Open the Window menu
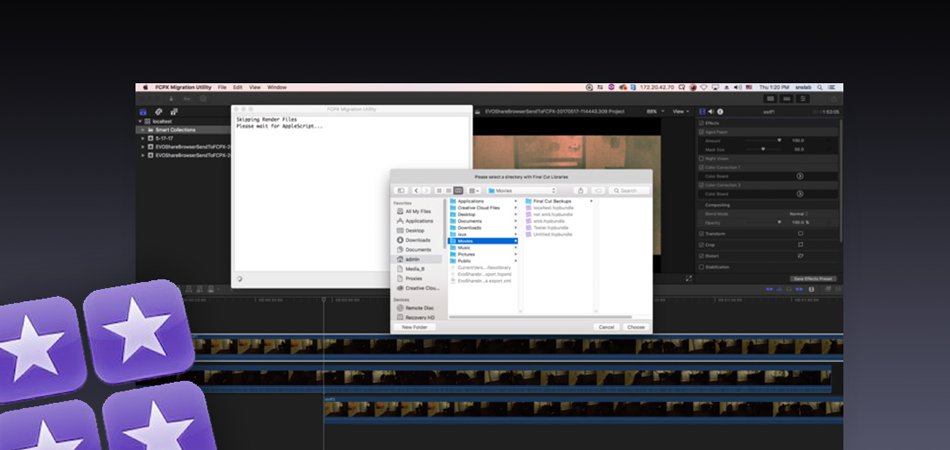950x450 pixels. tap(277, 87)
